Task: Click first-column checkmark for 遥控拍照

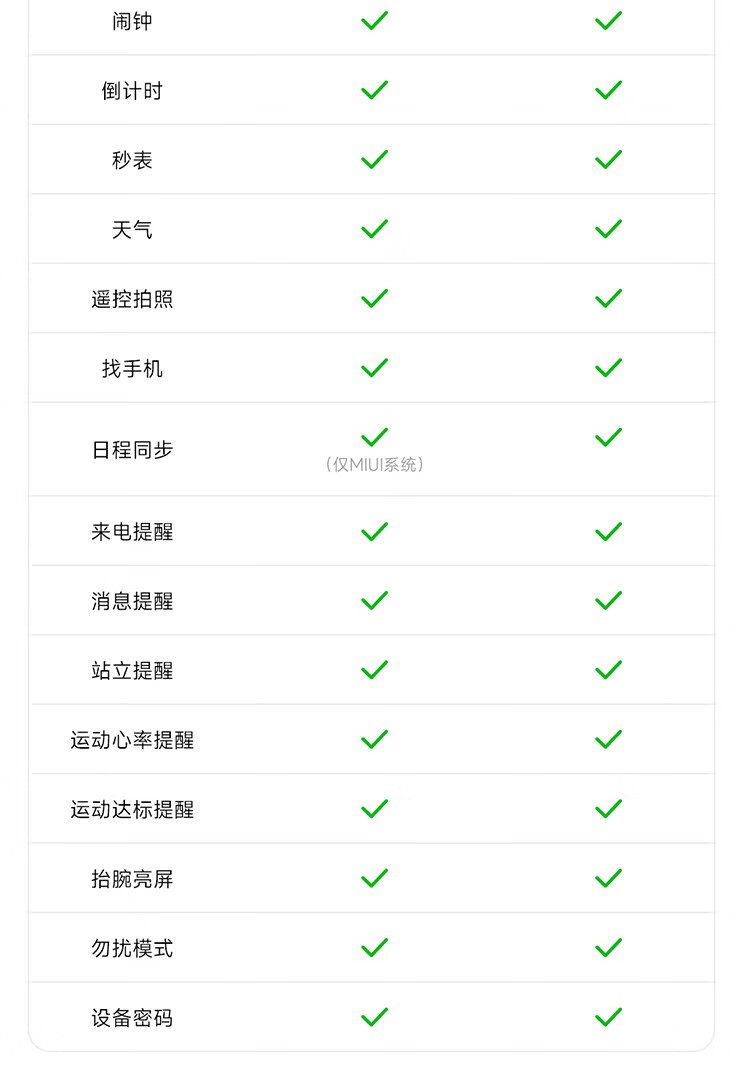Action: pos(375,299)
